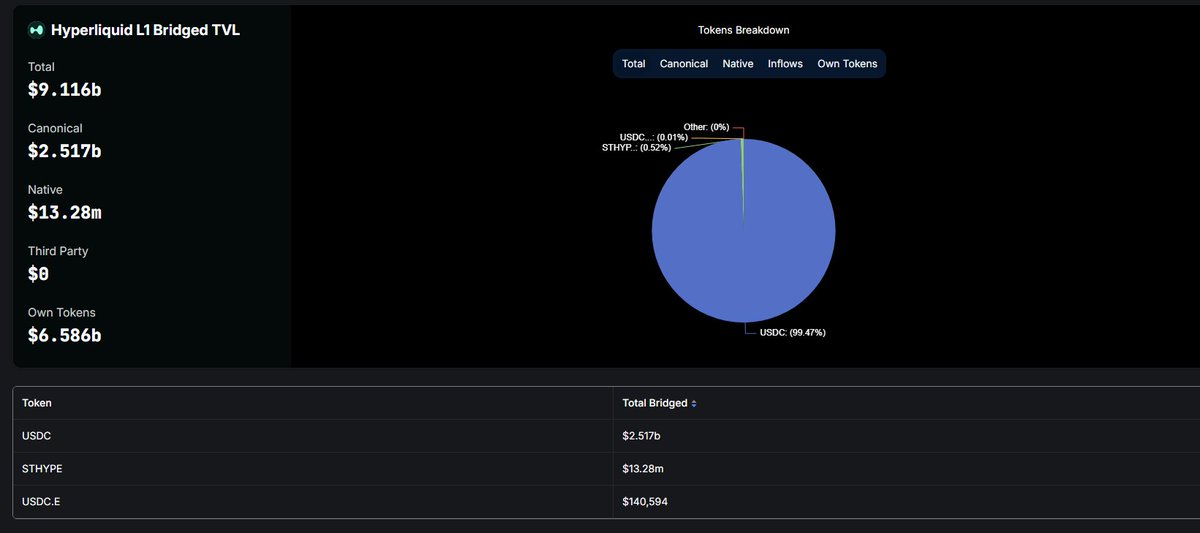Click the $2.517b cell in the table
Image resolution: width=1200 pixels, height=533 pixels.
point(642,436)
